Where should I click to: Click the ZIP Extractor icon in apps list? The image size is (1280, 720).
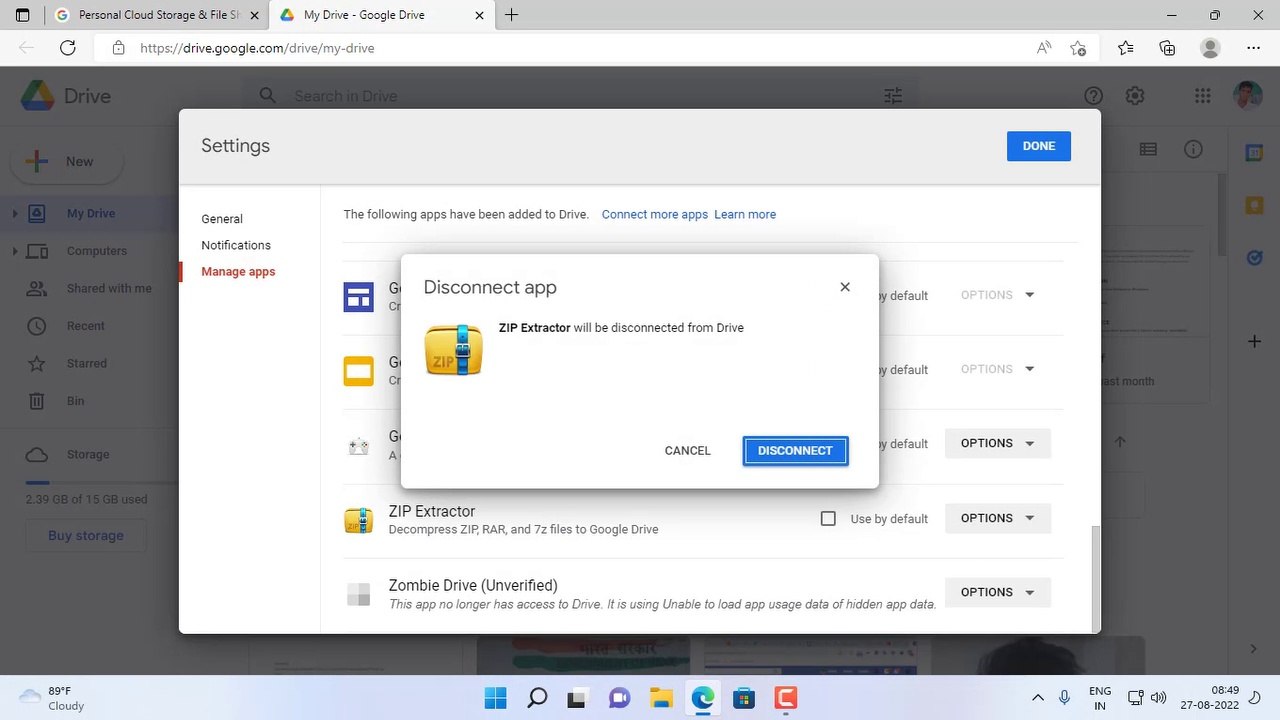coord(358,519)
